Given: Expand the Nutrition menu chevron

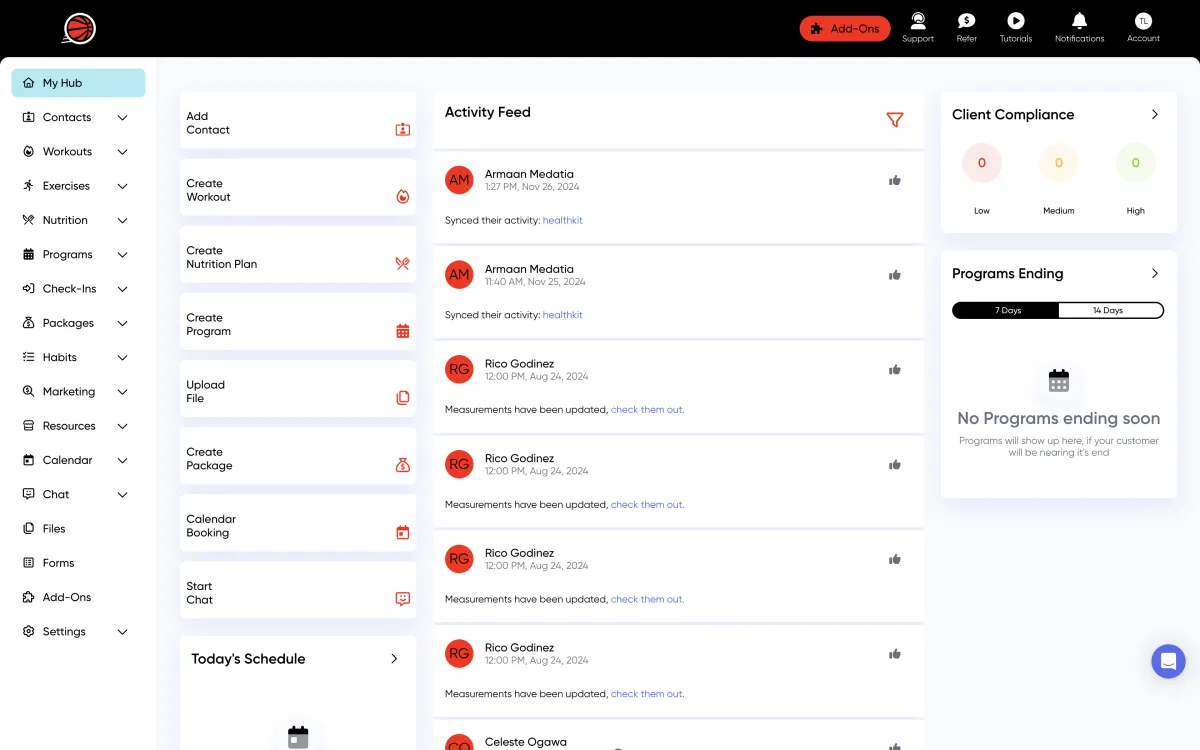Looking at the screenshot, I should 122,220.
